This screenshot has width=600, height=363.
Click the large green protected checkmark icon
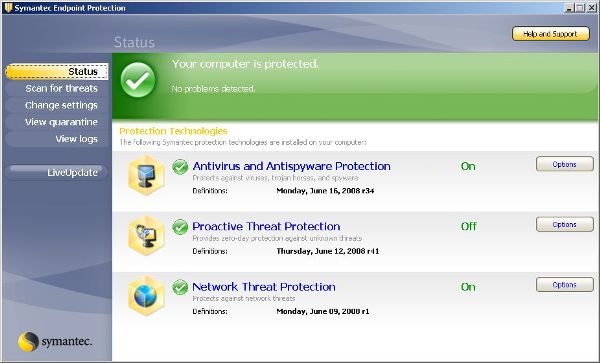[138, 80]
